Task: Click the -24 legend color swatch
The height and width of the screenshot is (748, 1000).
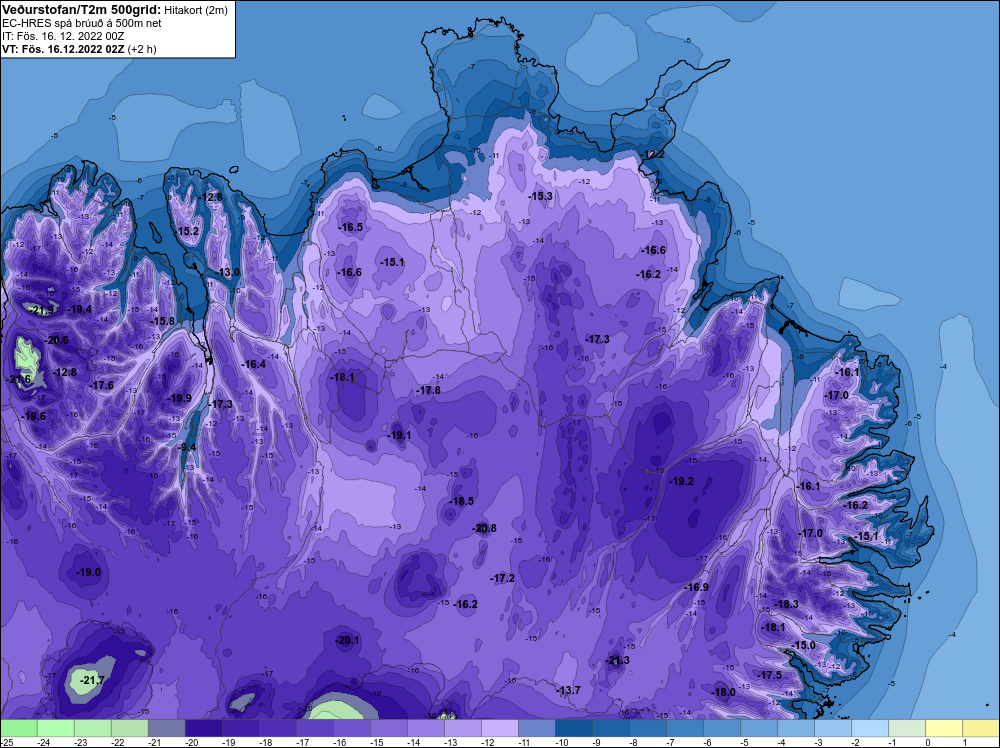Action: pos(55,728)
